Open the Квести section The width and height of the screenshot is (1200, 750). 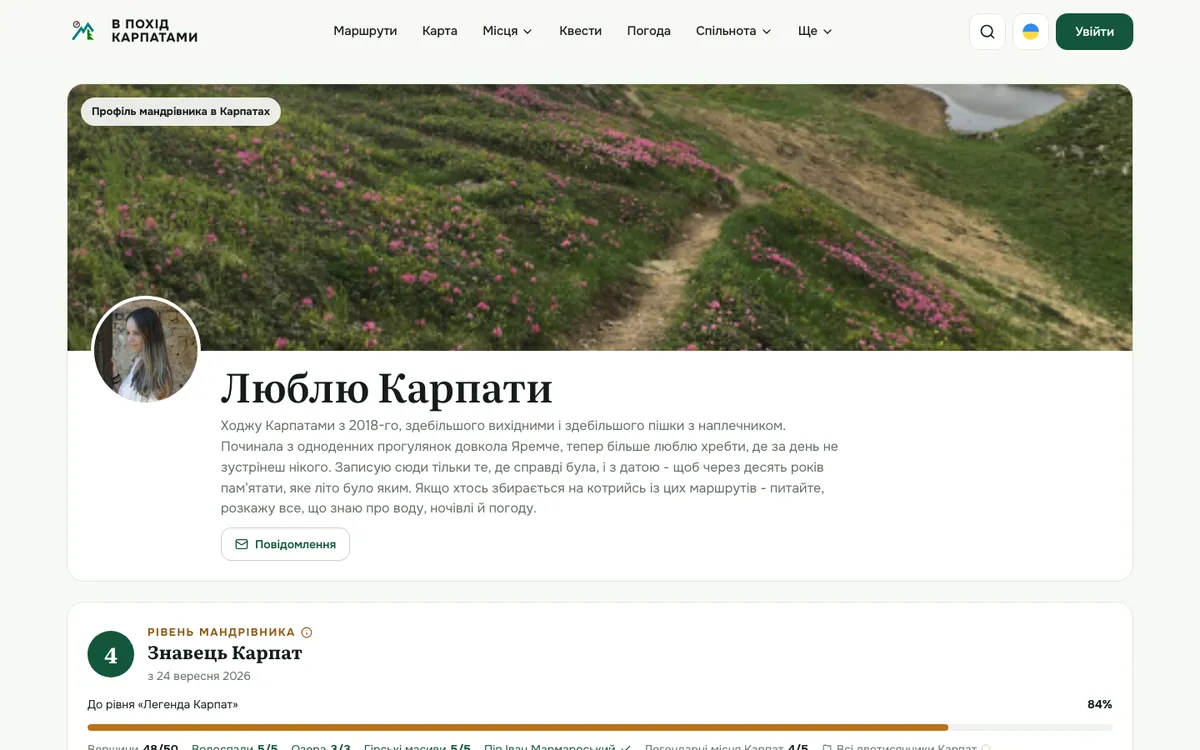coord(580,31)
